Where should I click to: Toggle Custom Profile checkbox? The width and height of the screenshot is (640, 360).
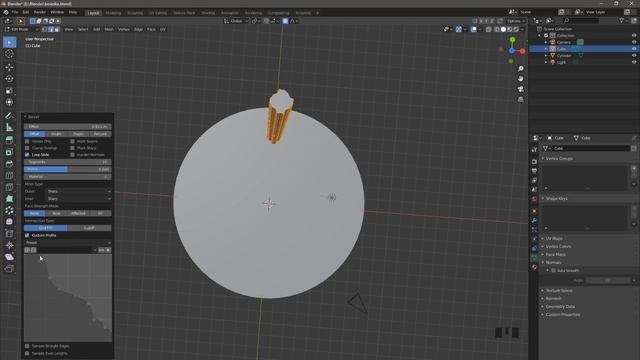pos(27,236)
